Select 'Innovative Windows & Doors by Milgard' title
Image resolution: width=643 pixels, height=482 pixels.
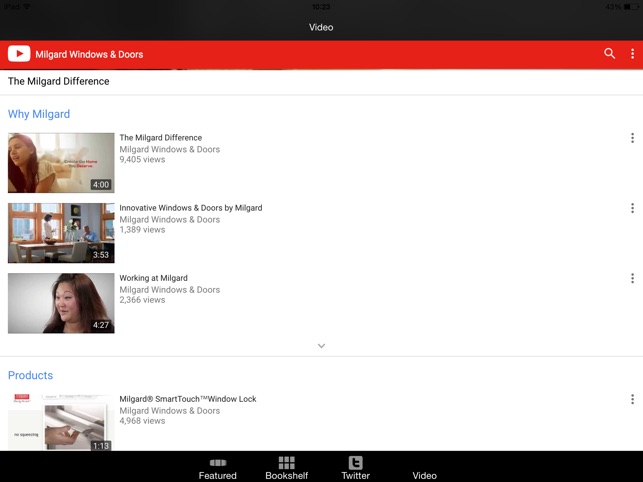[191, 208]
